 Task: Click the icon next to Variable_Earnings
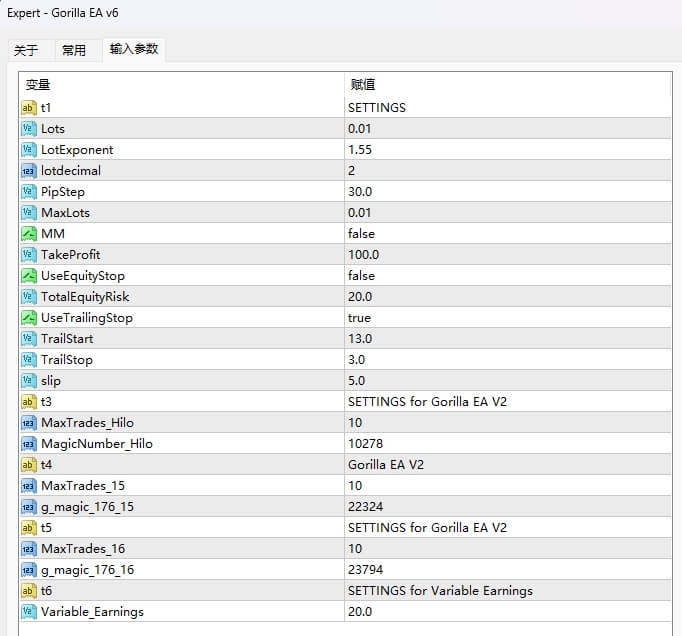coord(29,611)
